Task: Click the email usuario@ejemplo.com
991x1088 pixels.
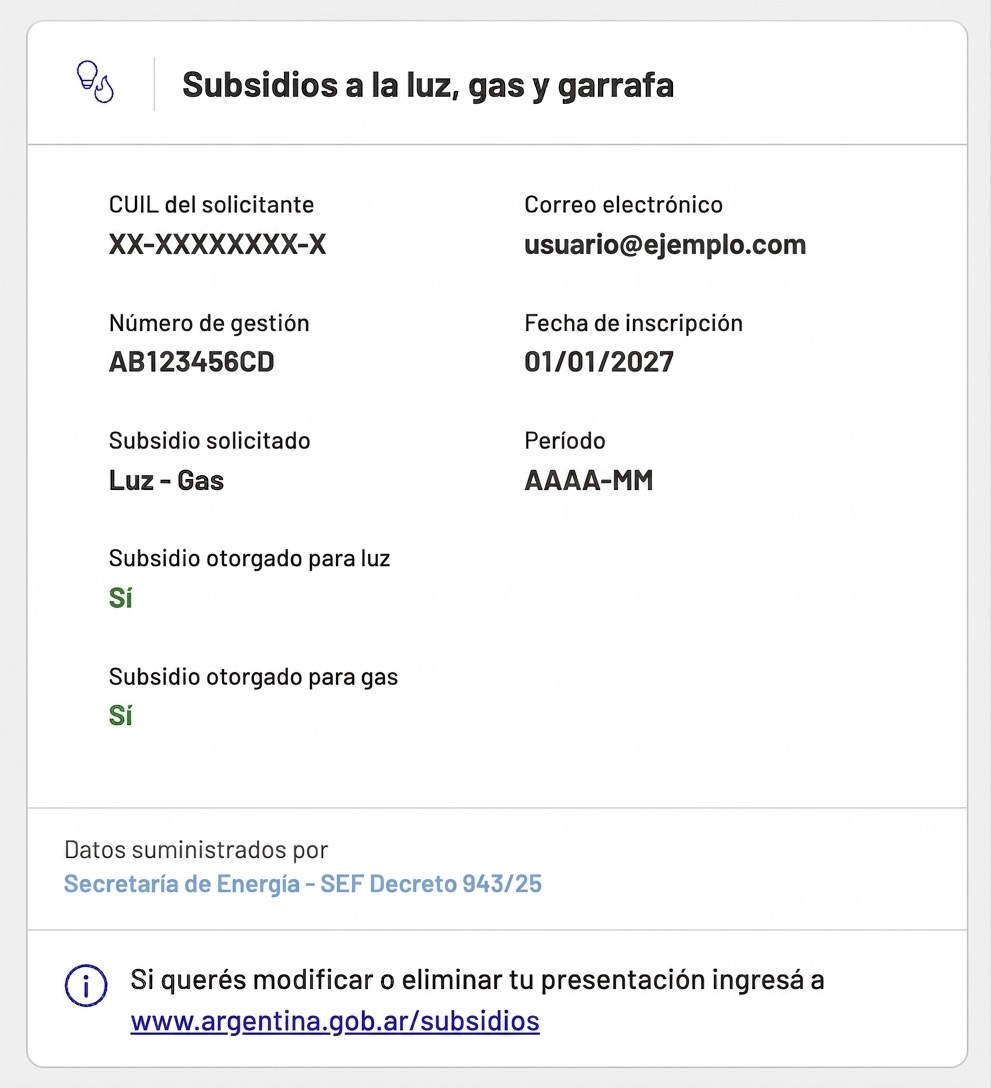Action: point(665,245)
